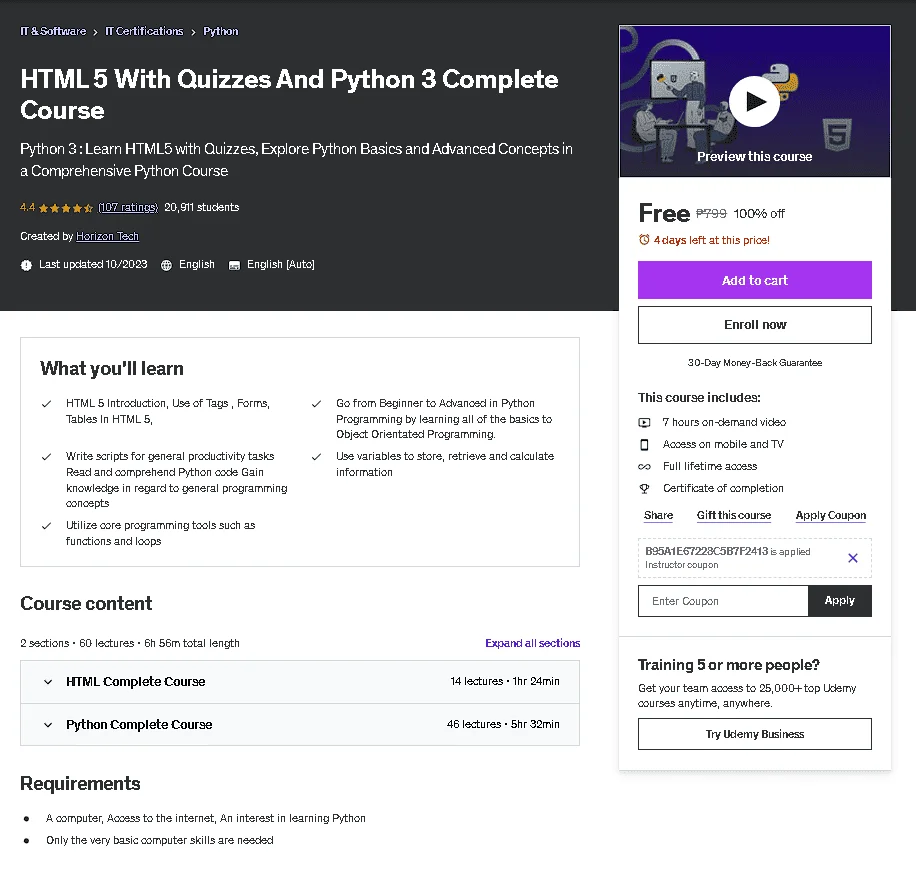Click 2 sections 60 lectures summary text
Viewport: 916px width, 873px height.
(130, 643)
